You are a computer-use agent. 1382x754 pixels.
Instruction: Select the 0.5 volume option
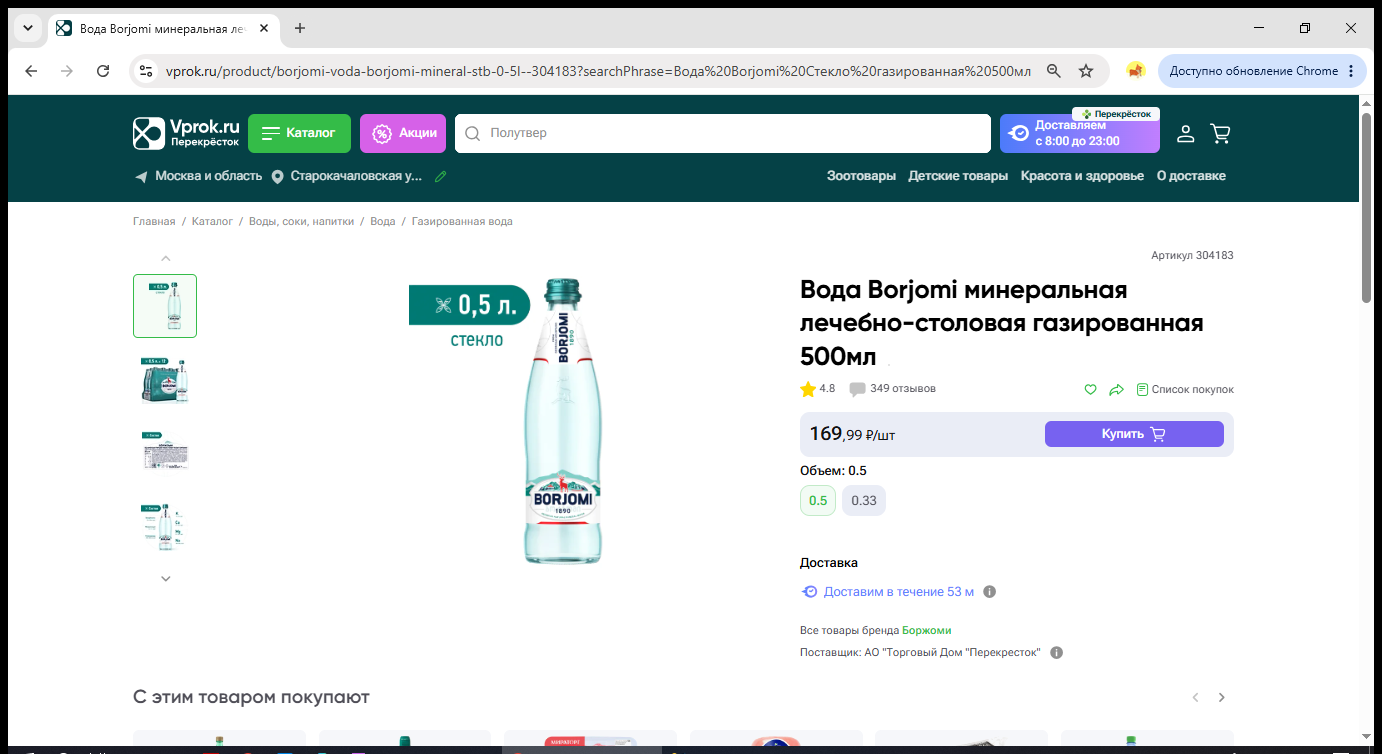click(818, 501)
